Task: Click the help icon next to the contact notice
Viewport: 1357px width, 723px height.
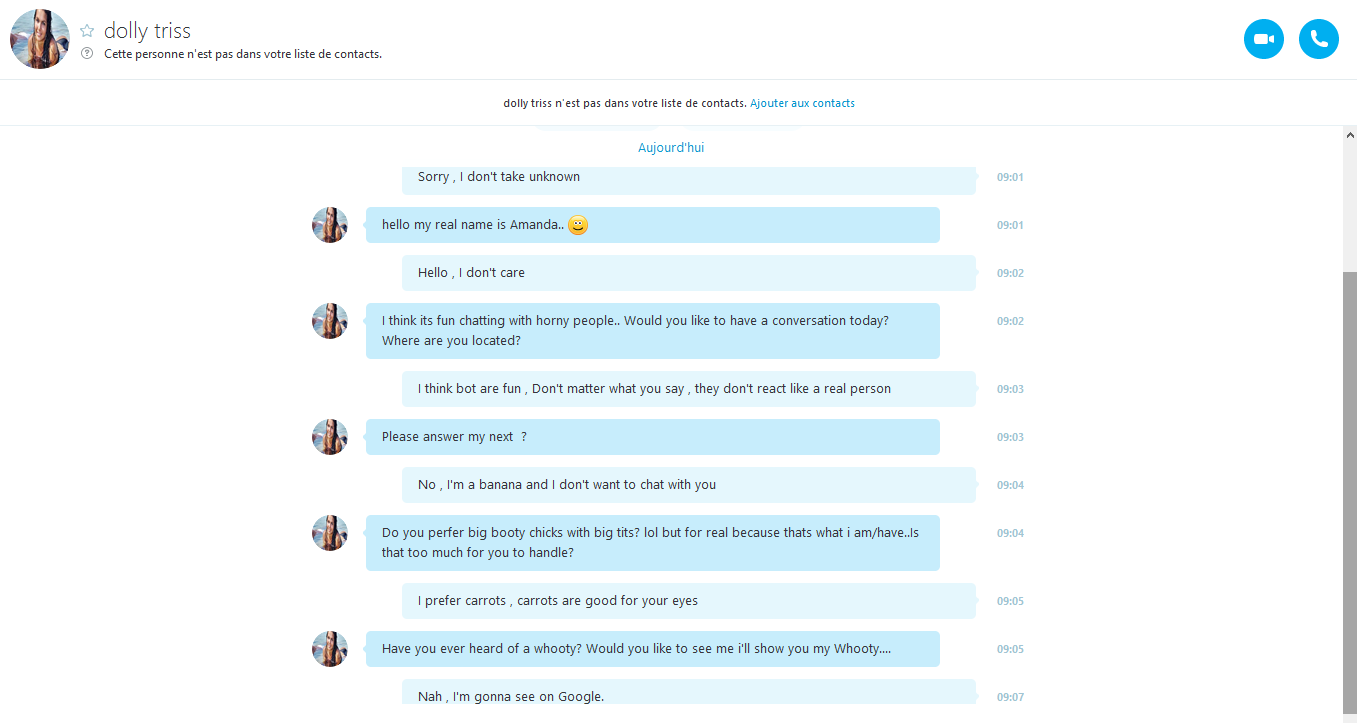Action: 86,54
